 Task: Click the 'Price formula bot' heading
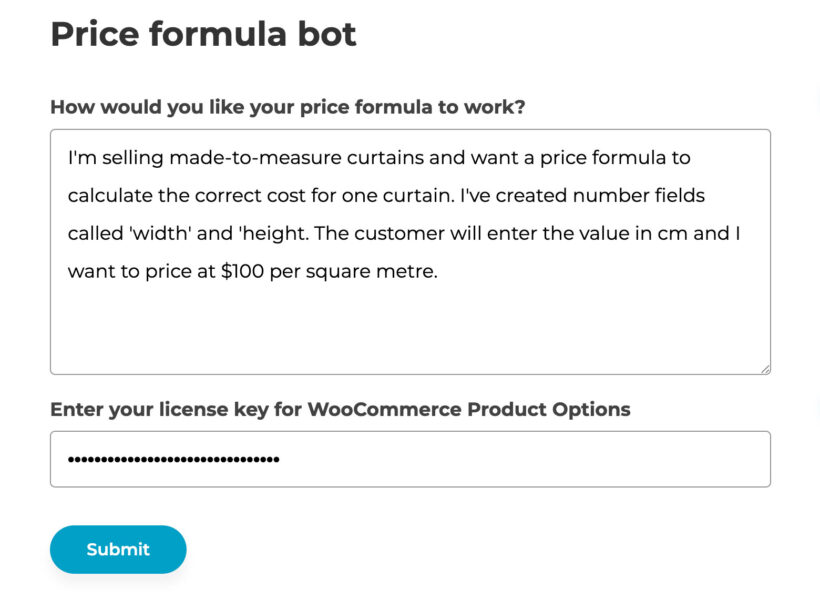point(203,34)
